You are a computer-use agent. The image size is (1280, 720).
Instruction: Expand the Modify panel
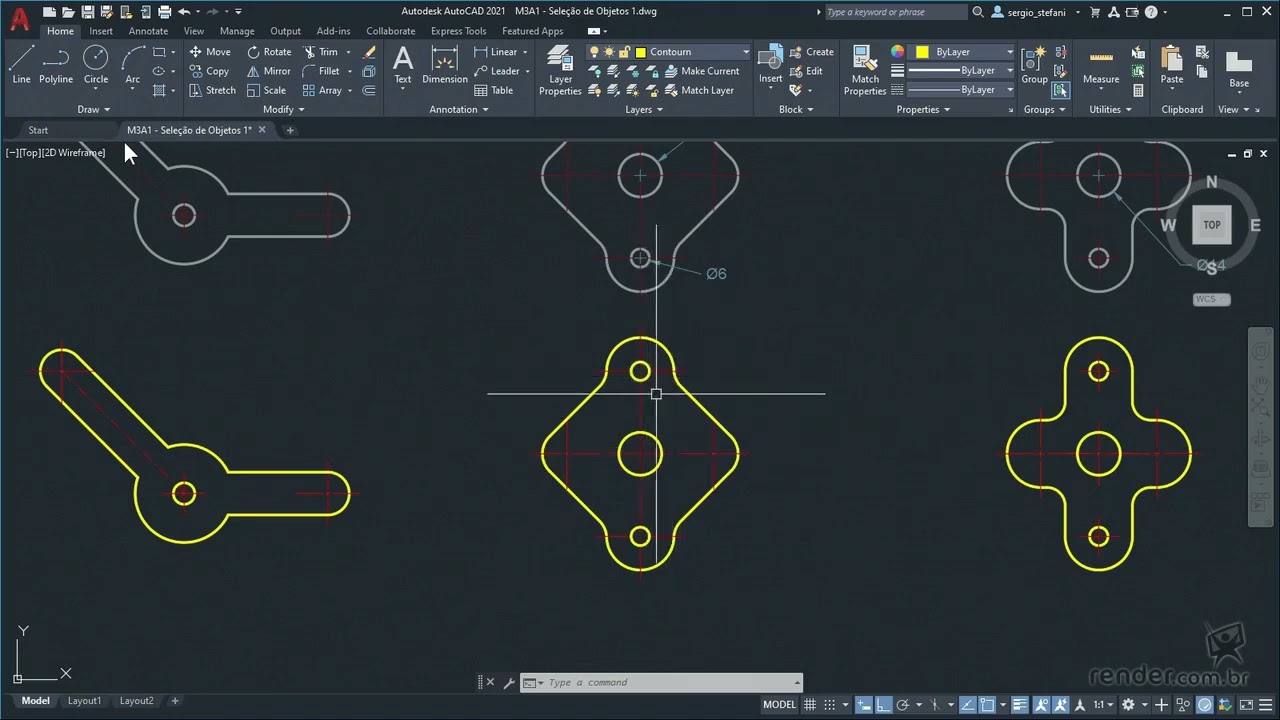[284, 109]
